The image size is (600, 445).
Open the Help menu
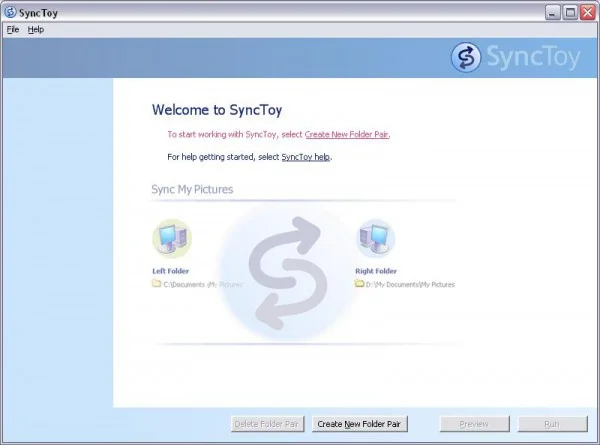(x=36, y=29)
